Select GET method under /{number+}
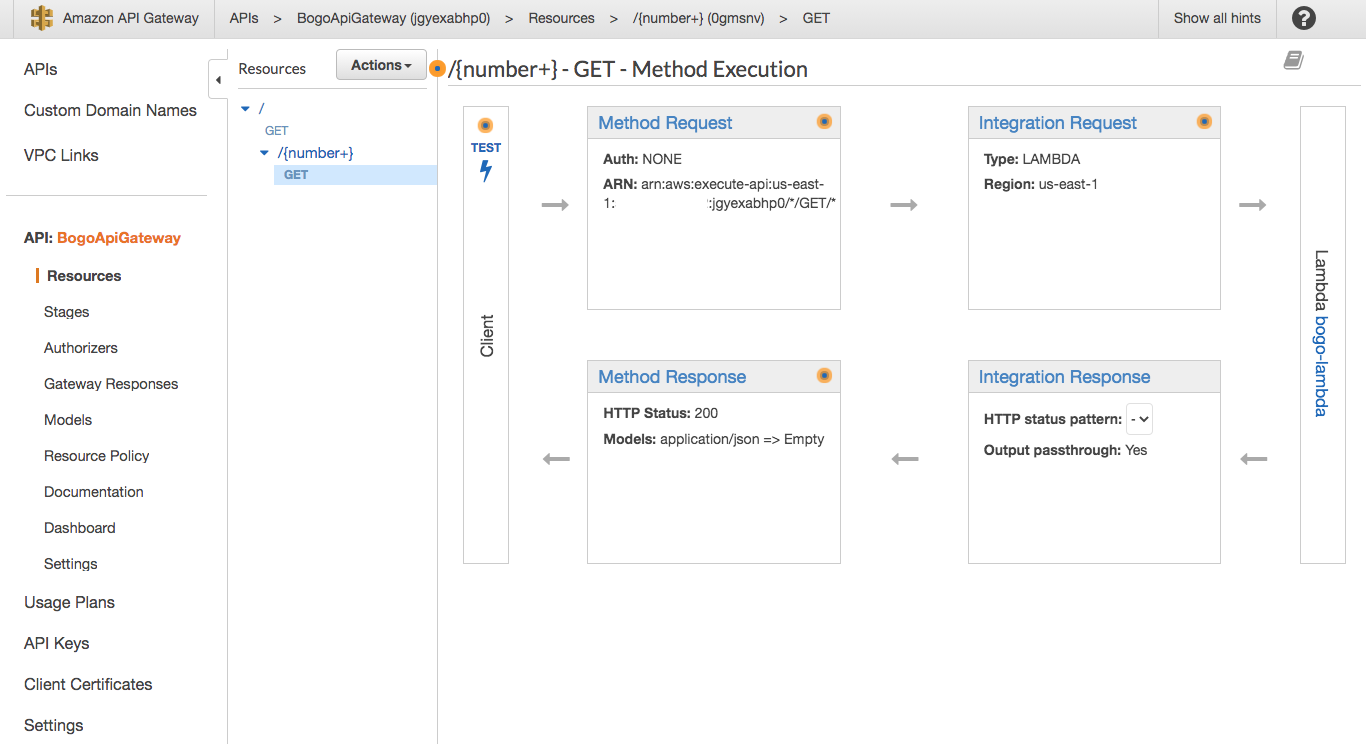This screenshot has height=744, width=1366. (x=296, y=174)
